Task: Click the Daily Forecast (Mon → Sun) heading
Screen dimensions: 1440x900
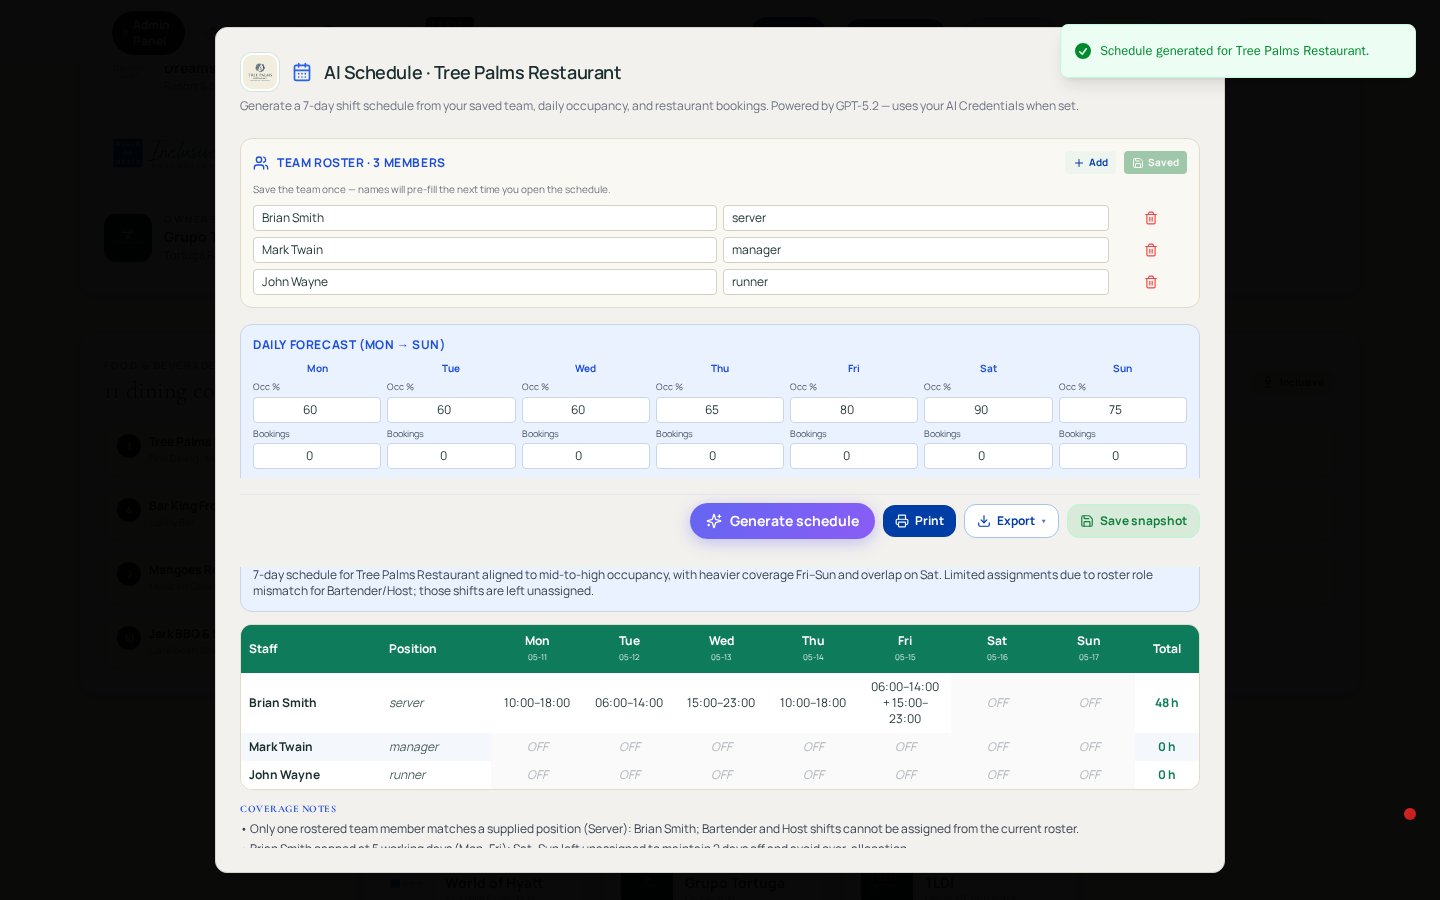Action: [x=349, y=345]
